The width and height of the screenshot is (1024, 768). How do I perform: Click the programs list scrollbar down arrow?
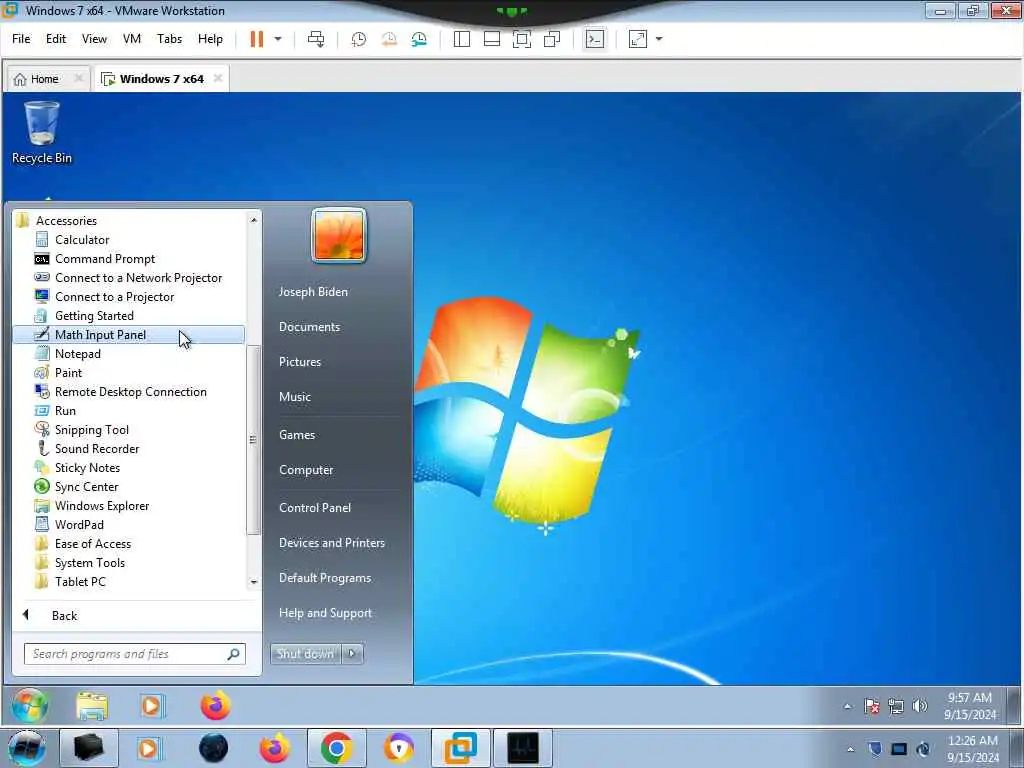[253, 582]
